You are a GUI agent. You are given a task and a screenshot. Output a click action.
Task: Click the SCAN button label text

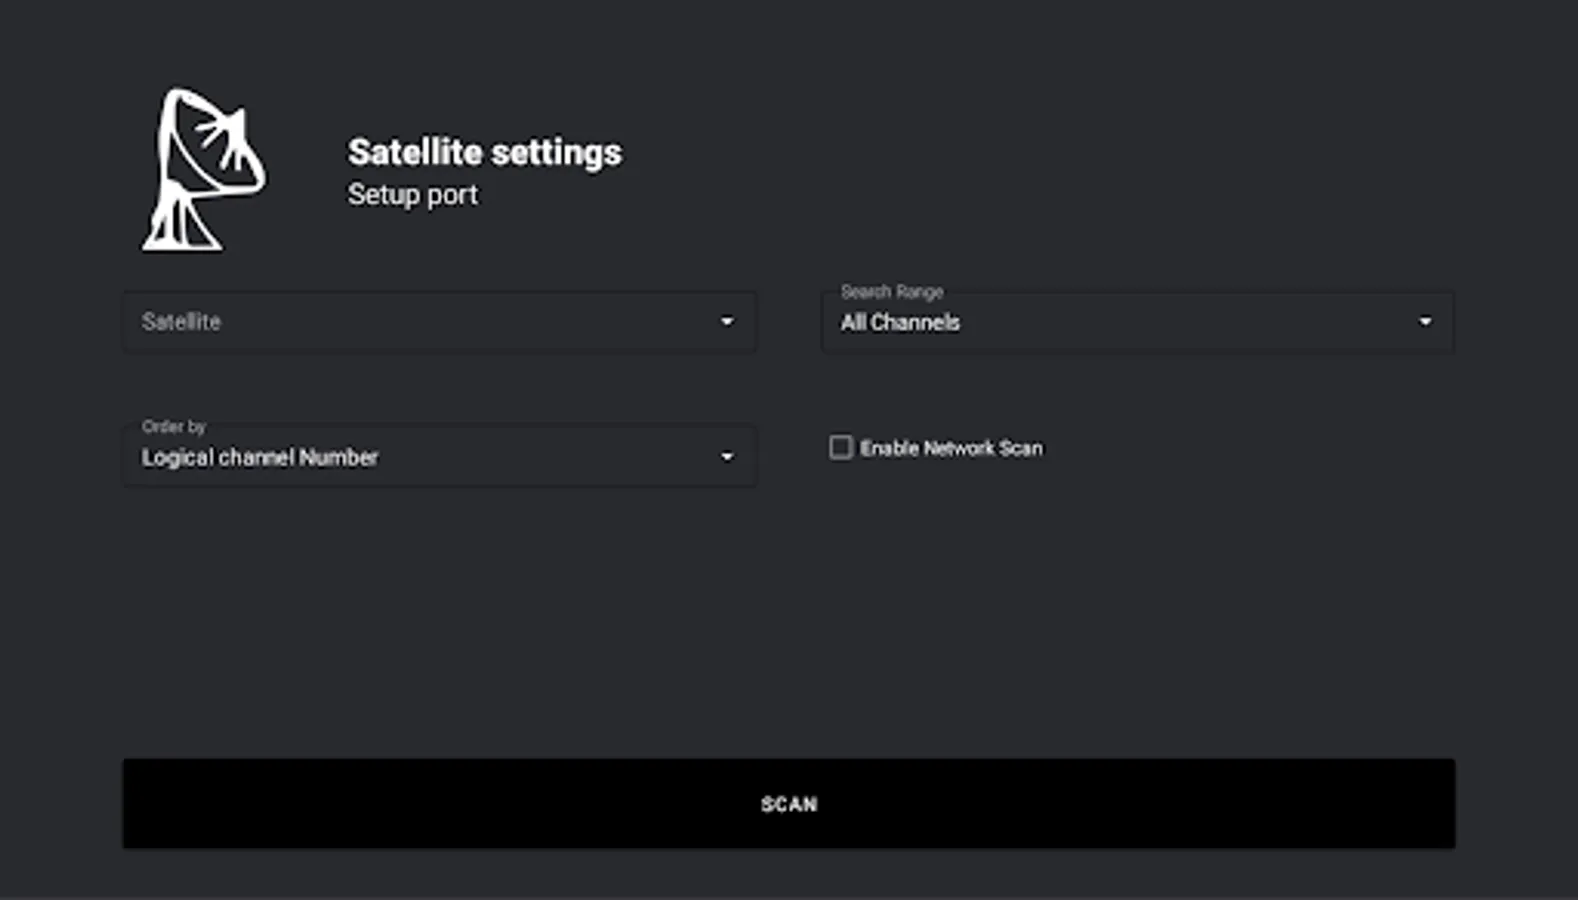coord(789,804)
